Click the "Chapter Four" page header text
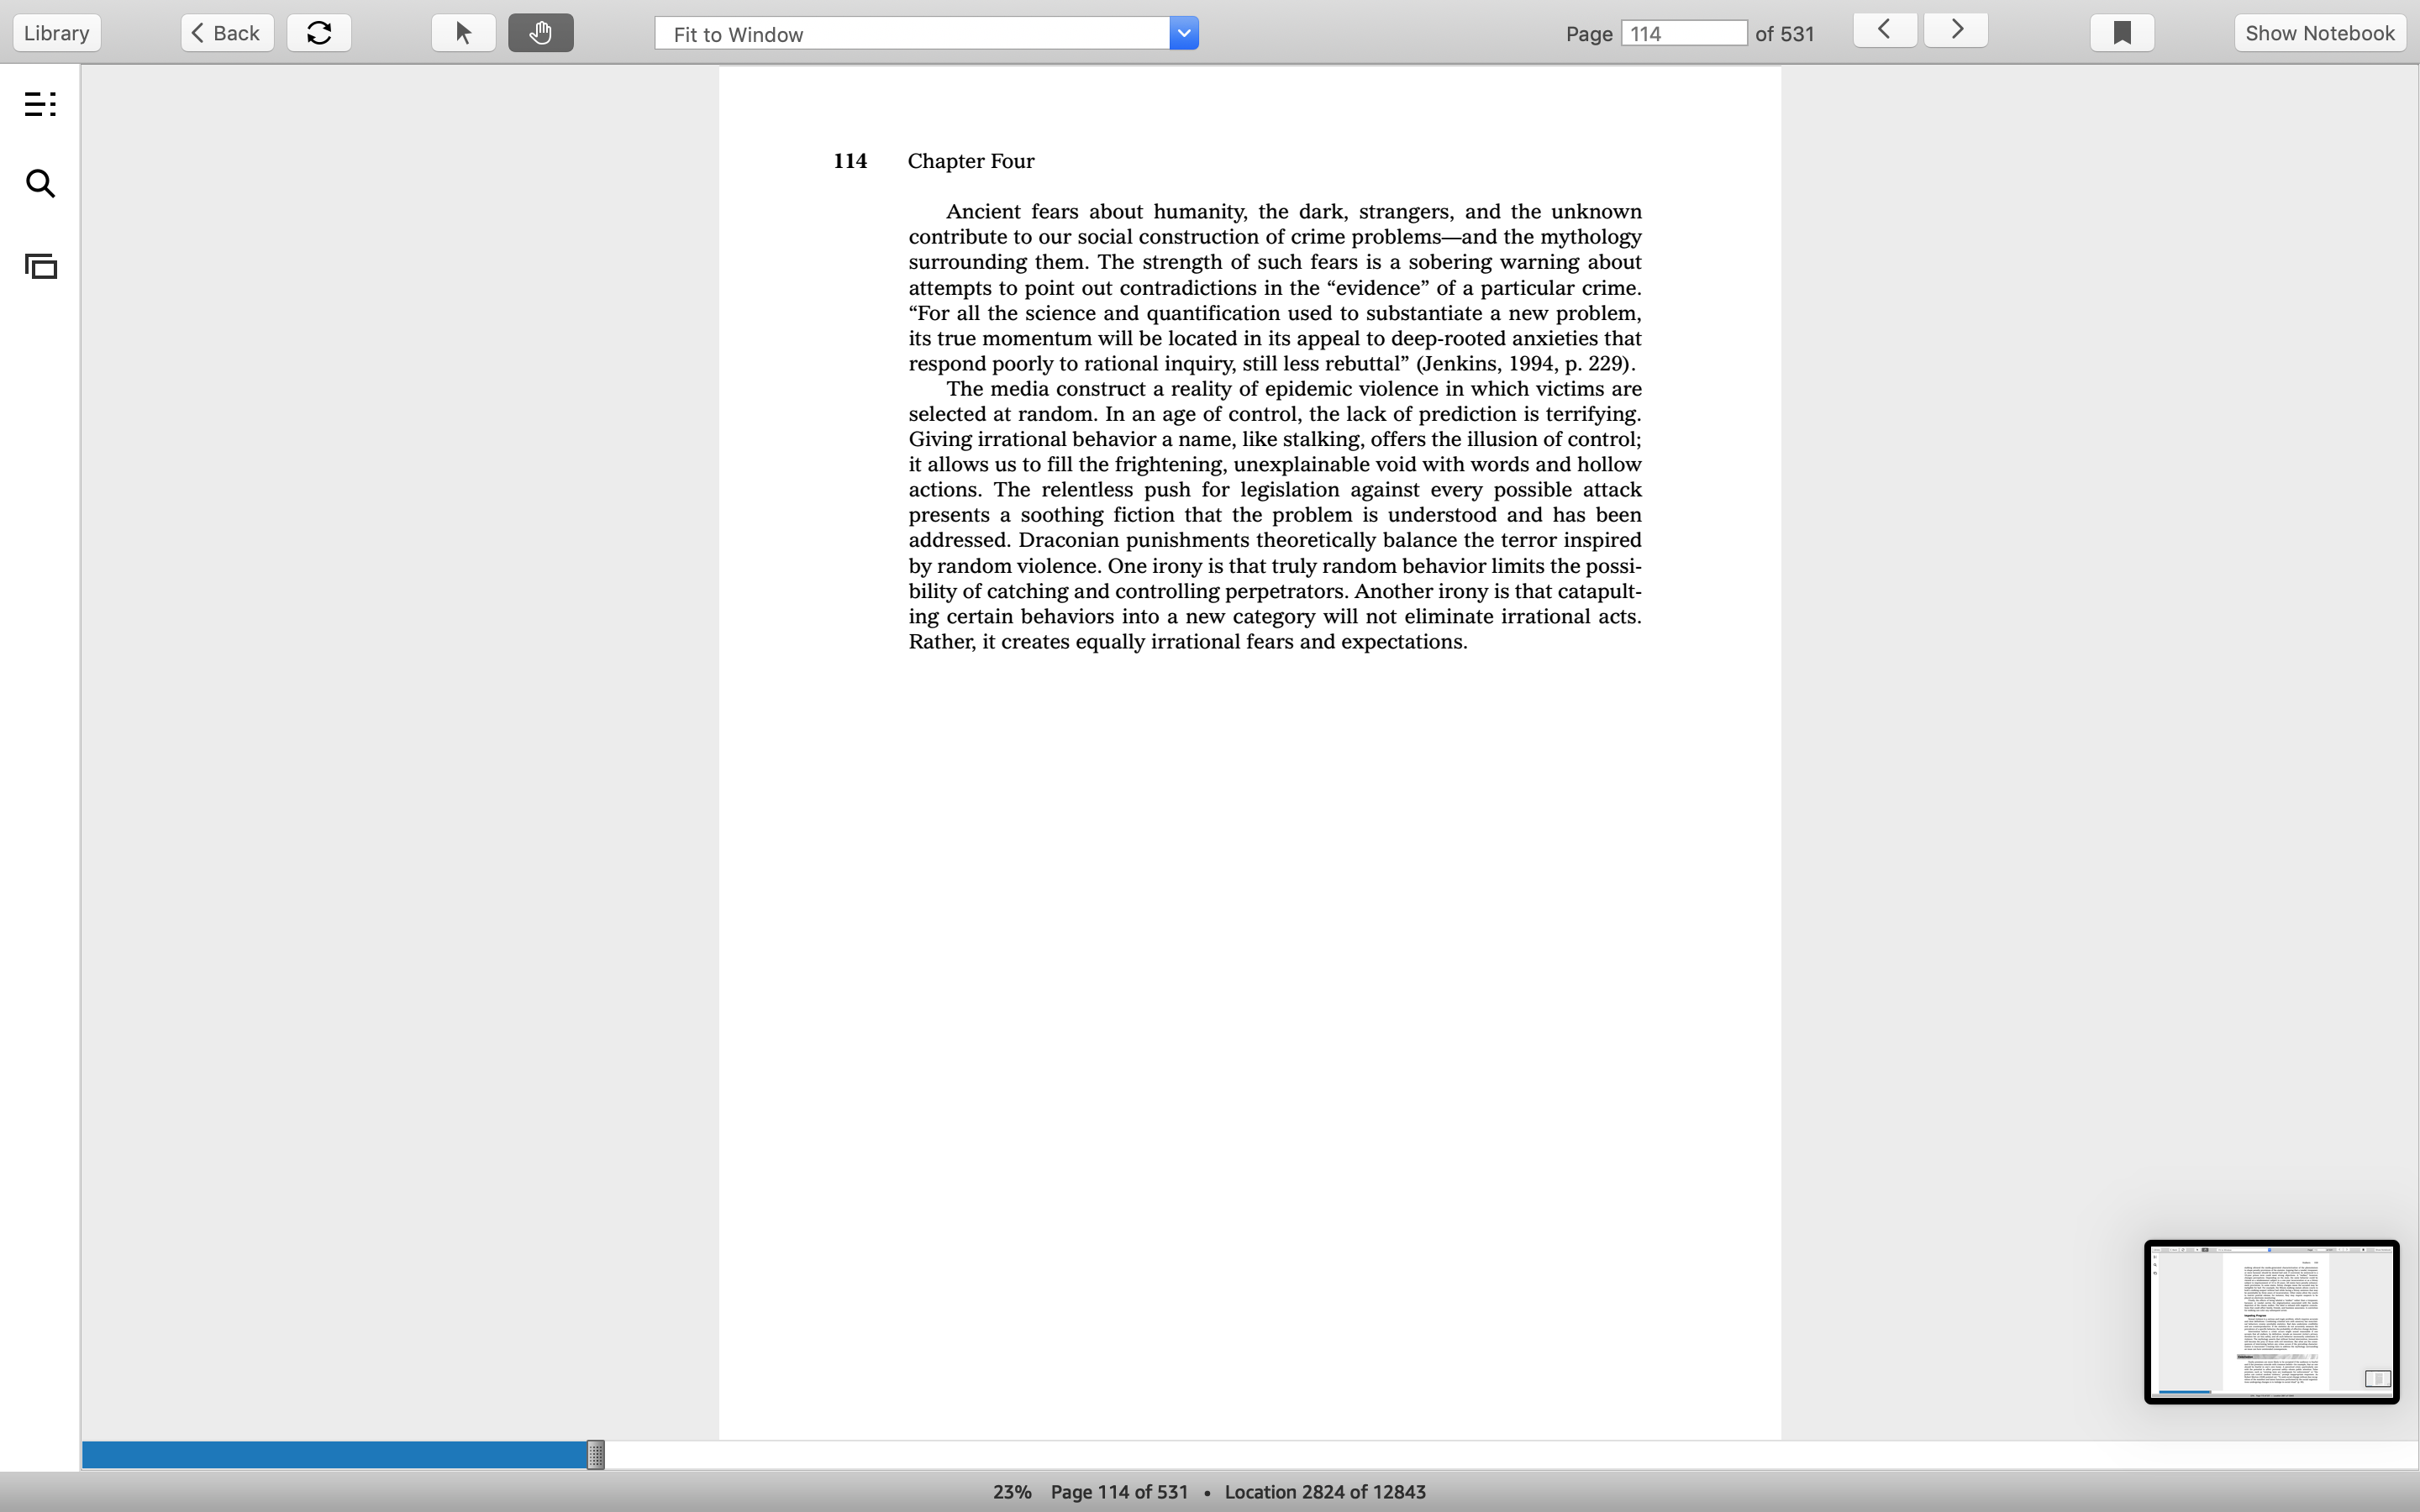The height and width of the screenshot is (1512, 2420). [x=971, y=161]
